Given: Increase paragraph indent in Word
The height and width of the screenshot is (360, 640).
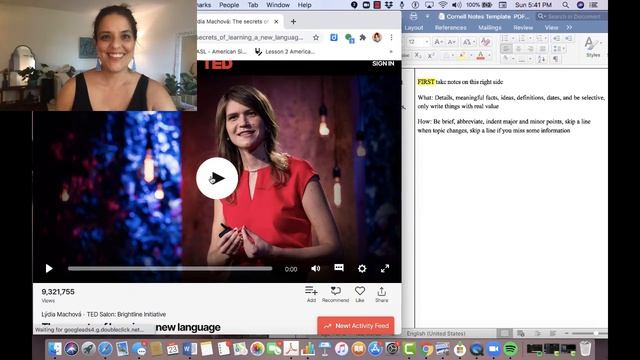Looking at the screenshot, I should point(569,38).
